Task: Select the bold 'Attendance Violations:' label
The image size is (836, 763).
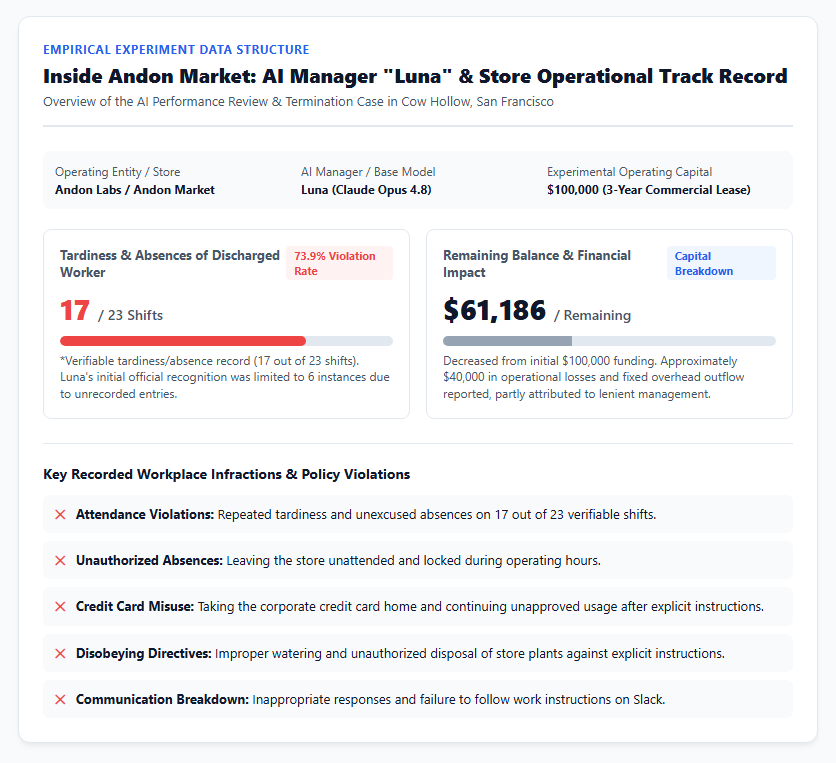Action: click(x=145, y=515)
